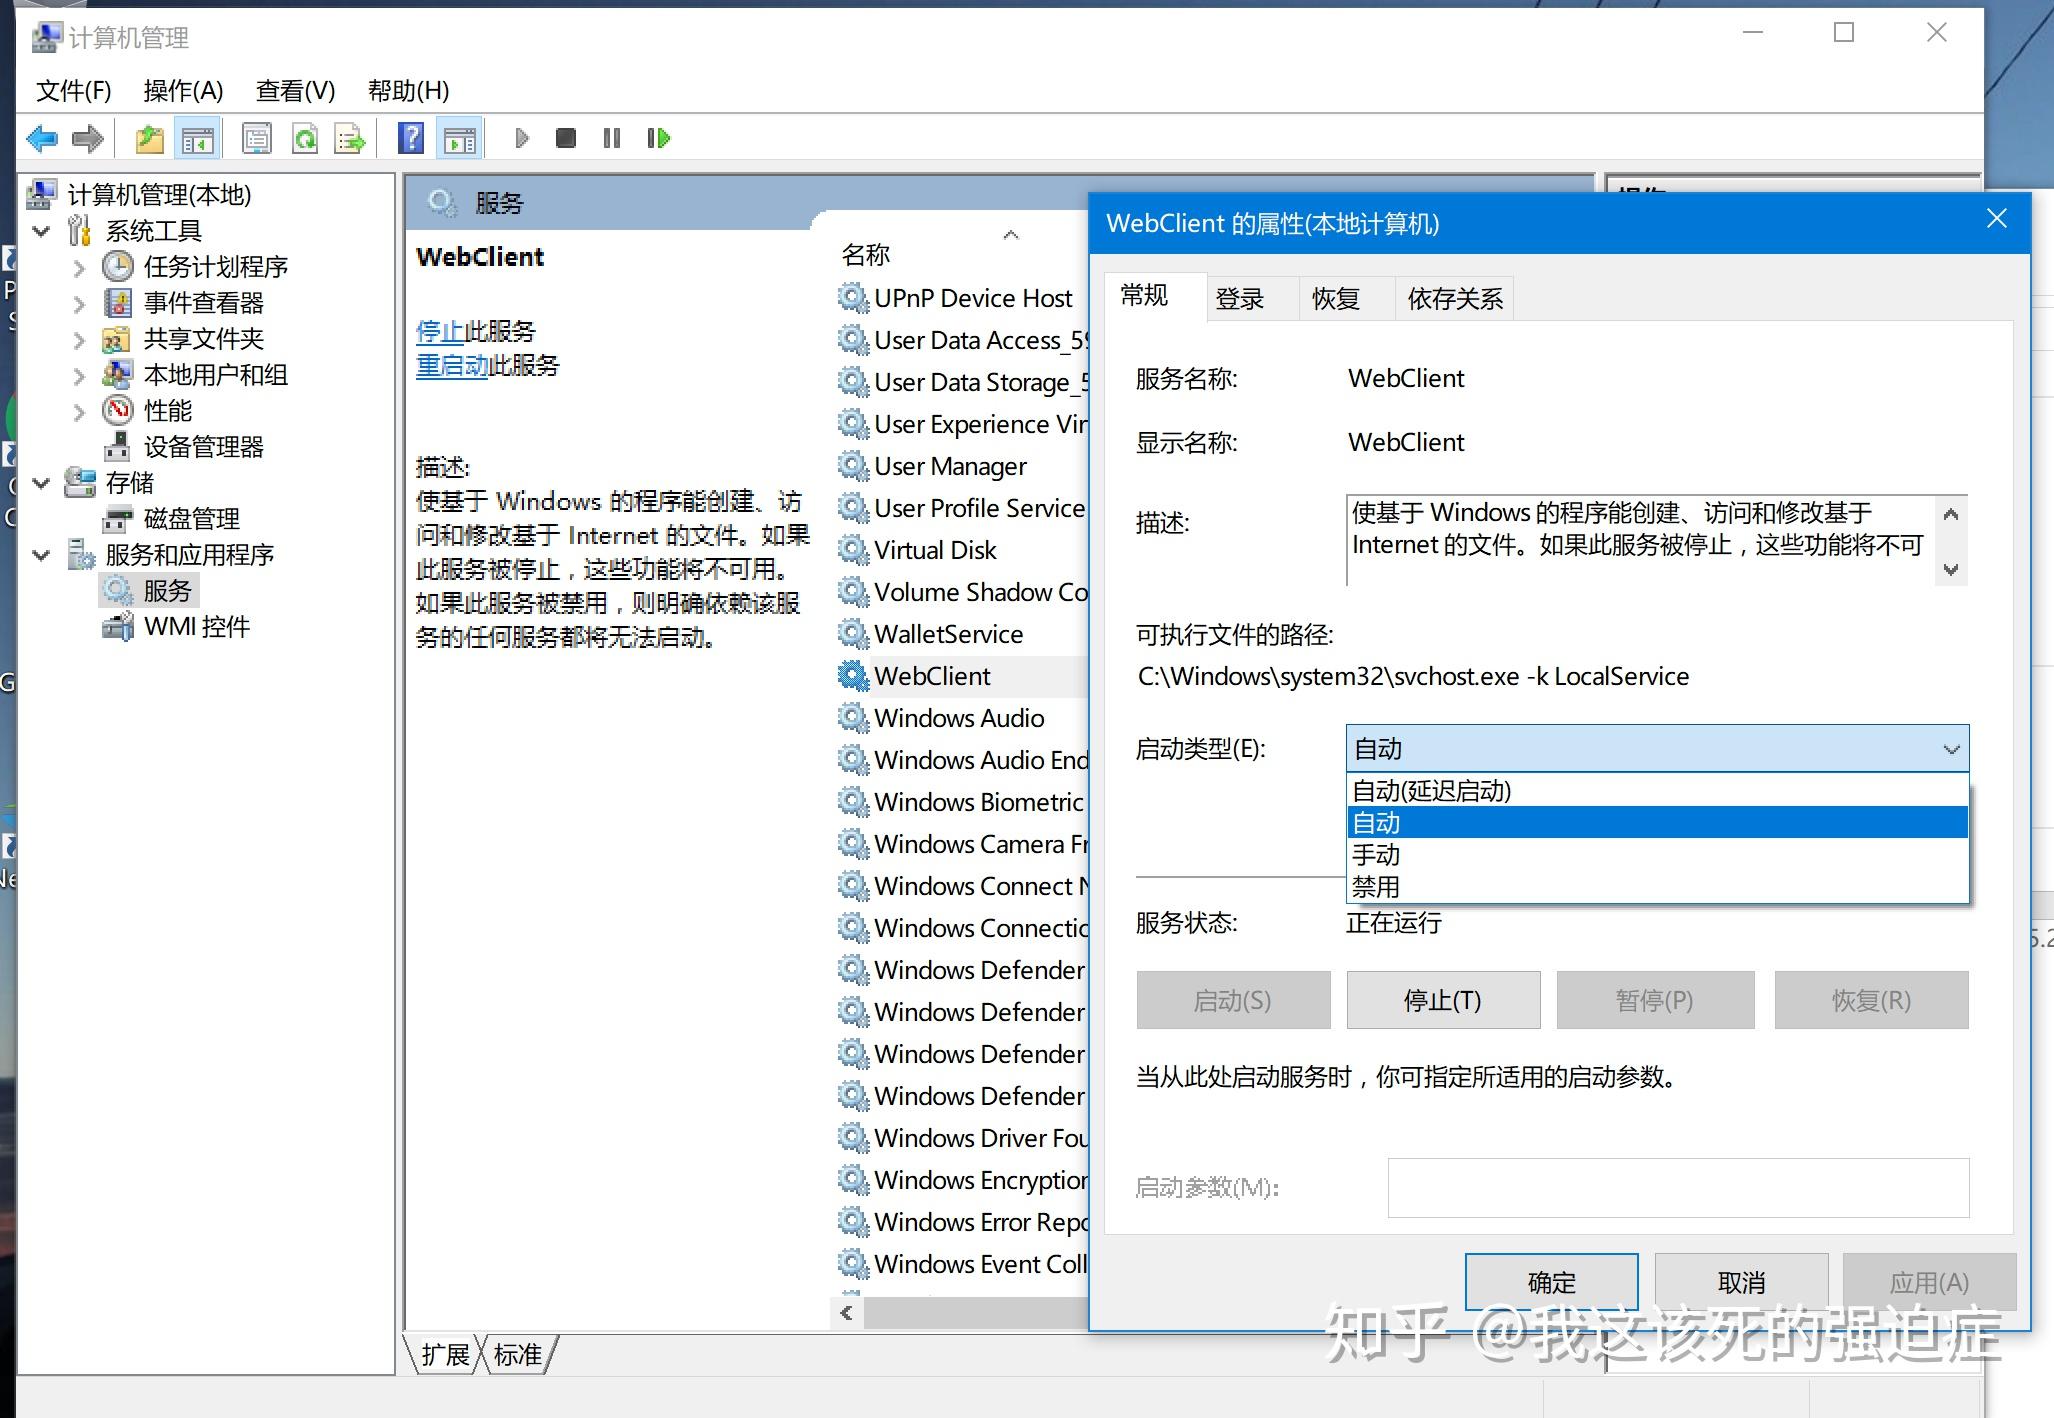Select 本地用户和组 tree node
The height and width of the screenshot is (1418, 2054).
[216, 374]
